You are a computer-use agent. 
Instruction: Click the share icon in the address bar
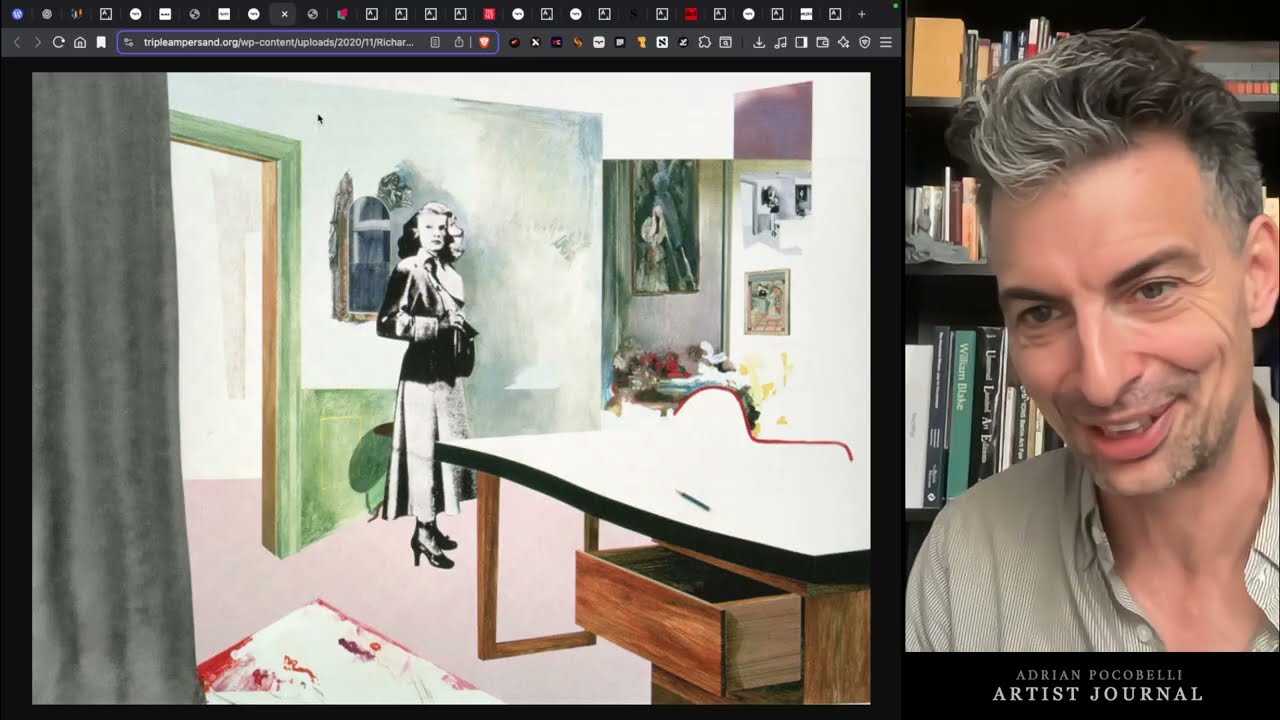(x=459, y=42)
